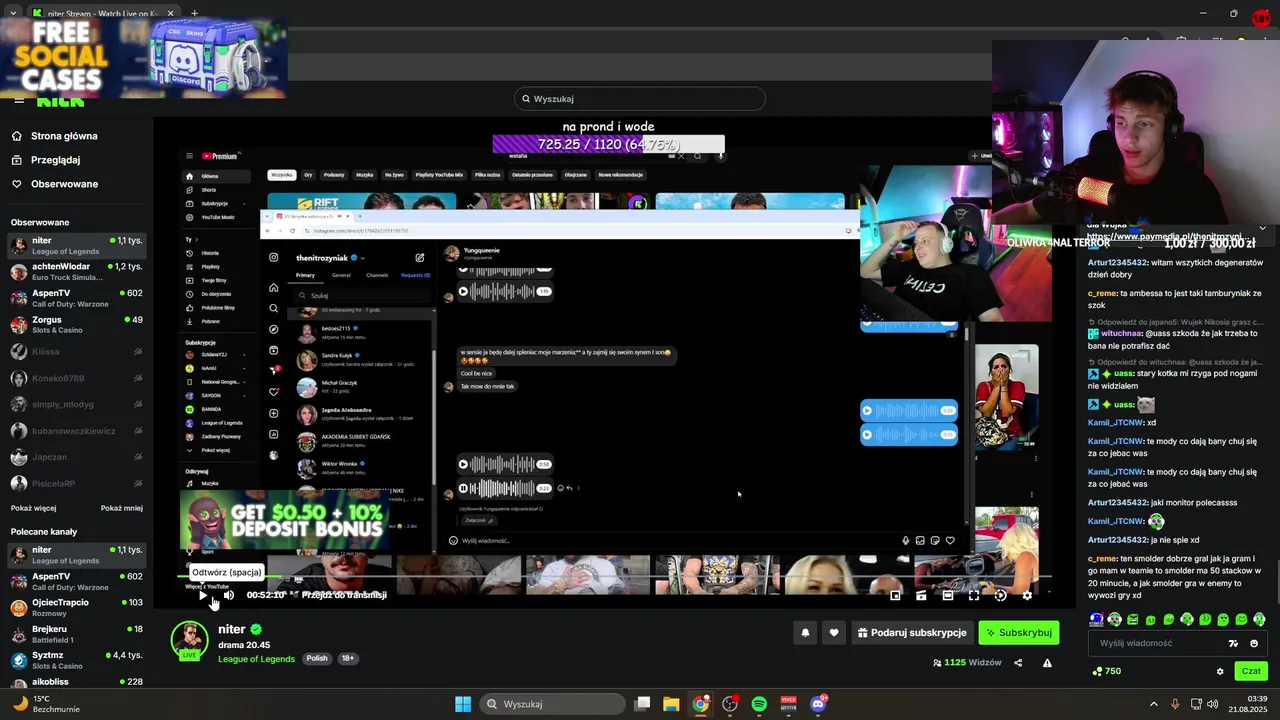
Task: Open Discord from taskbar
Action: 818,704
